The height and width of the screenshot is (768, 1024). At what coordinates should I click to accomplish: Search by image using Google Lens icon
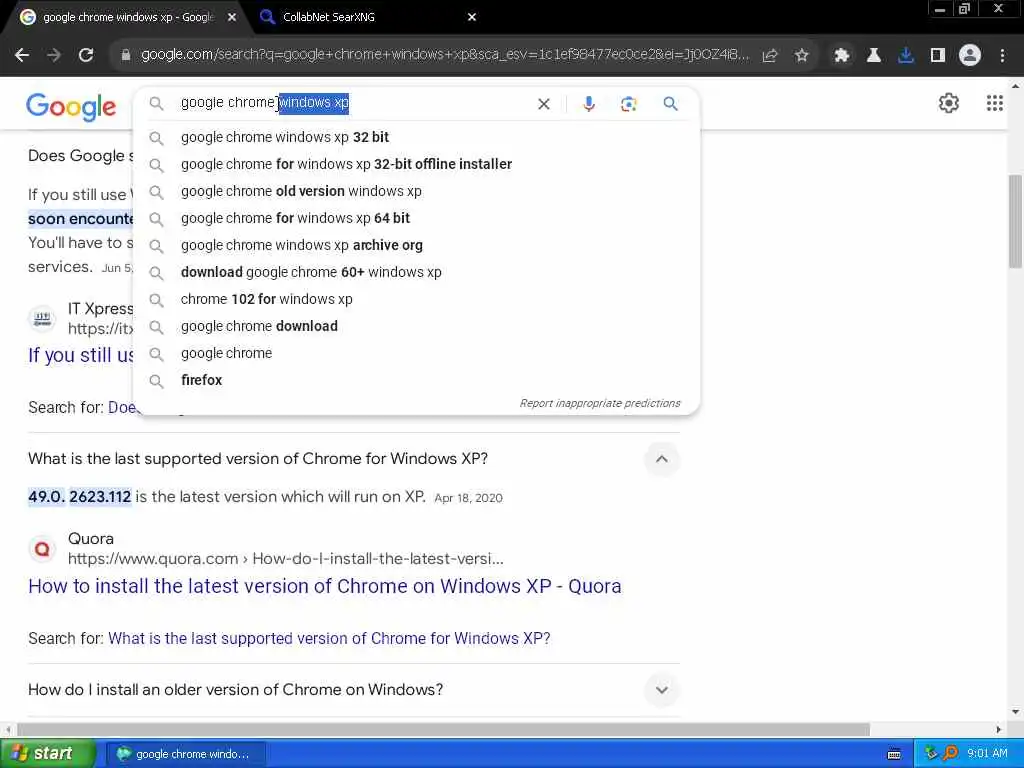click(628, 104)
